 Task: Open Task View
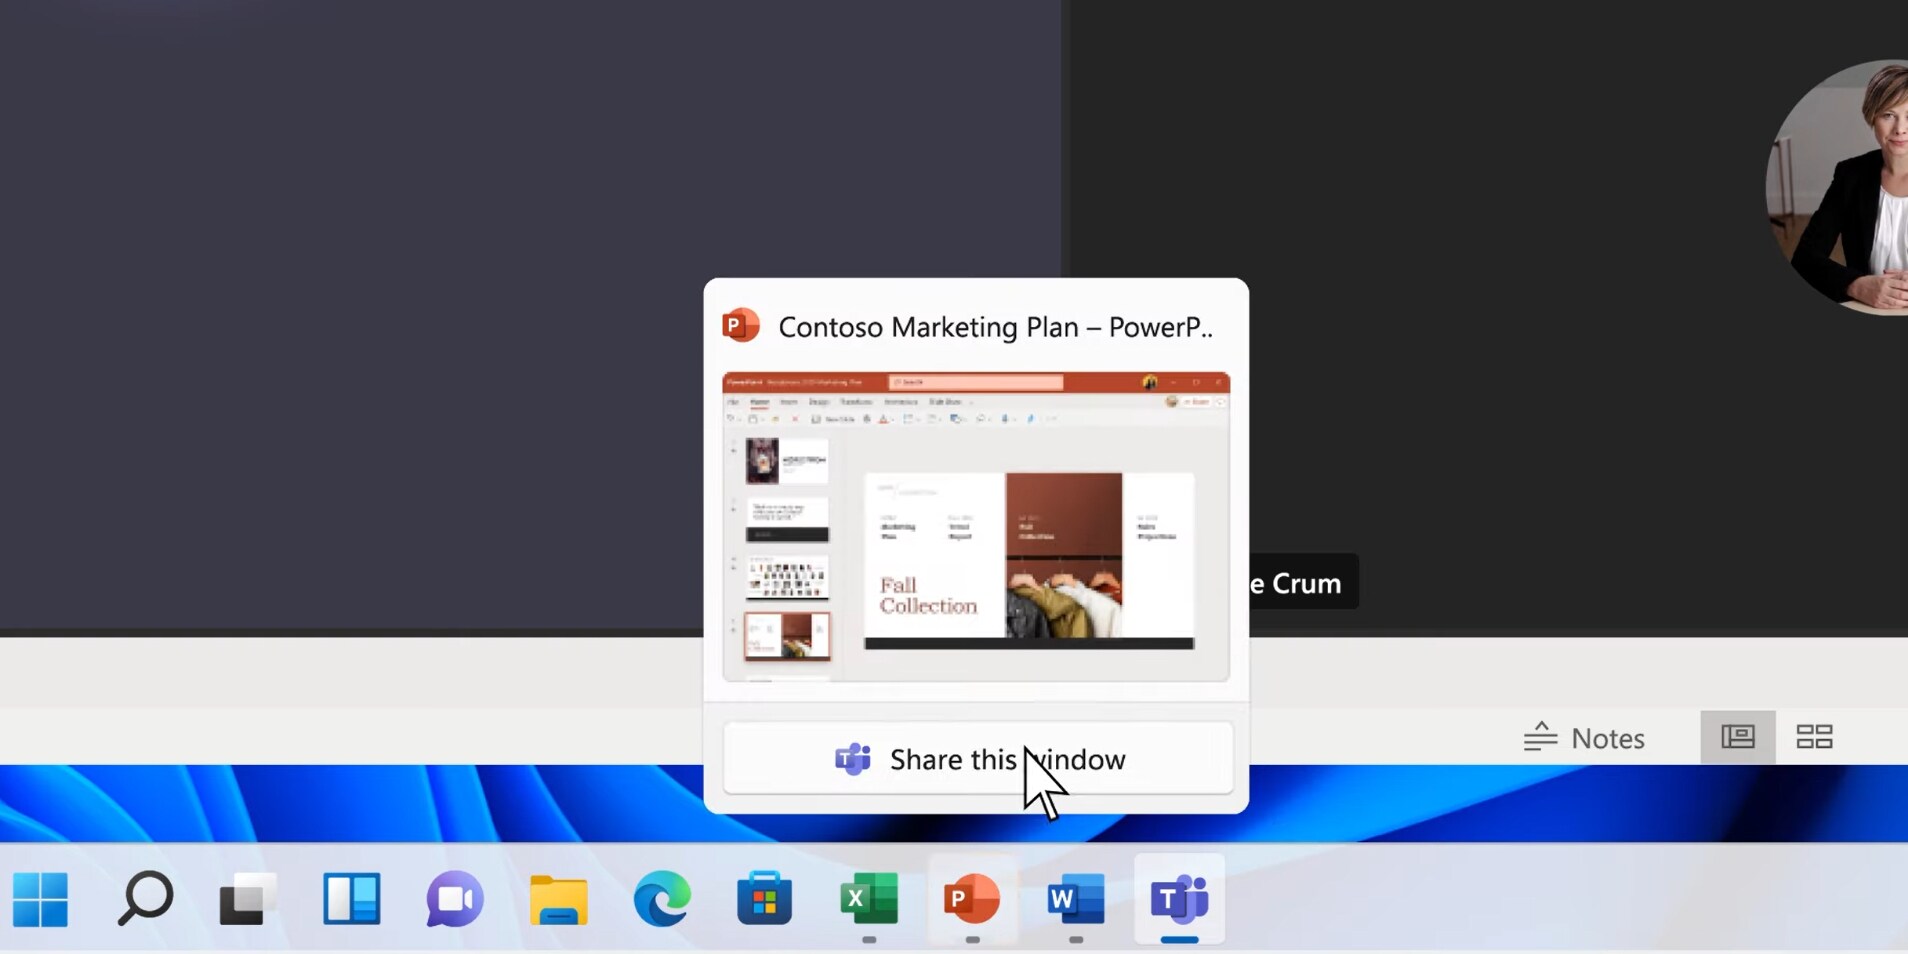click(247, 898)
